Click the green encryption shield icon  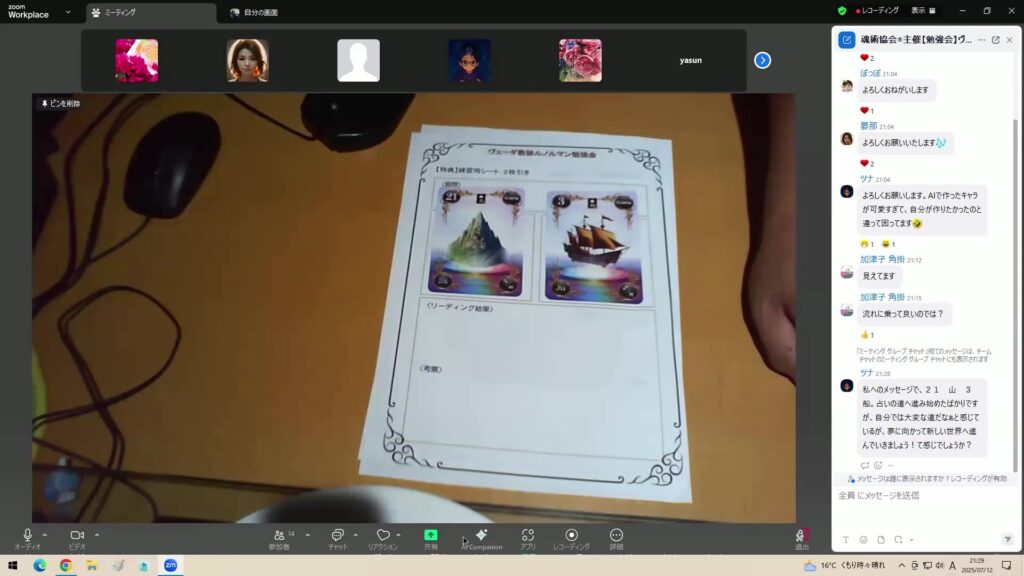tap(842, 11)
